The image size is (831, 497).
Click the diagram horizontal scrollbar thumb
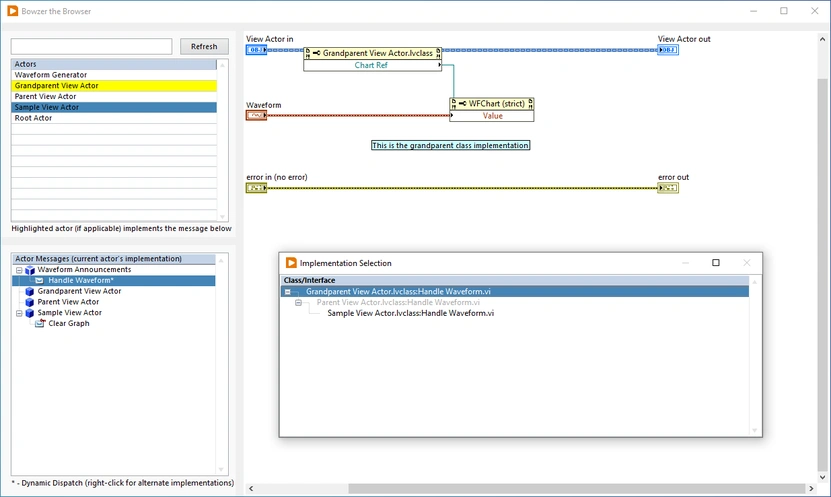[577, 489]
